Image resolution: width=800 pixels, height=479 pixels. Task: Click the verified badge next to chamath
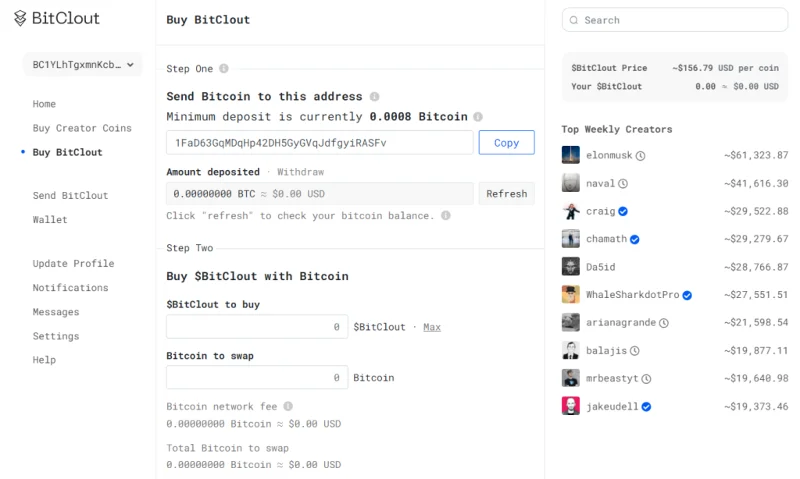click(635, 239)
